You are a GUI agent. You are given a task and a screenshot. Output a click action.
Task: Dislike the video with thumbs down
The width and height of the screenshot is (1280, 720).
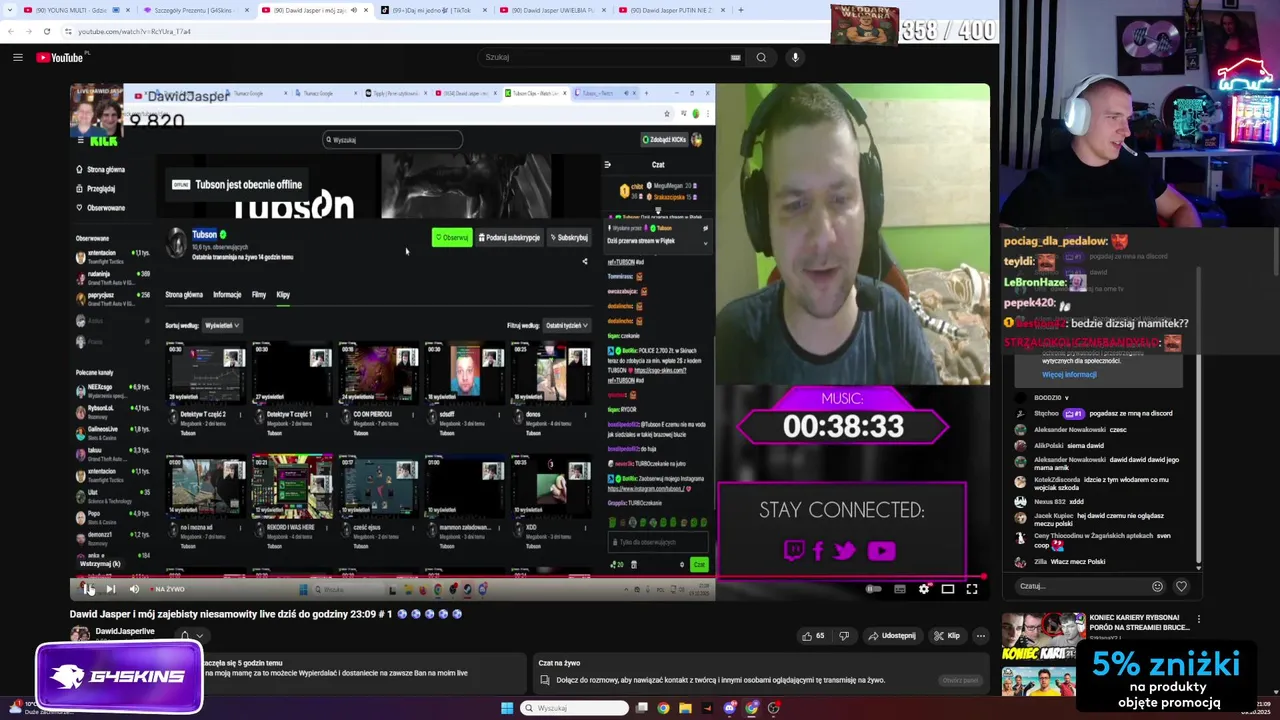point(844,635)
